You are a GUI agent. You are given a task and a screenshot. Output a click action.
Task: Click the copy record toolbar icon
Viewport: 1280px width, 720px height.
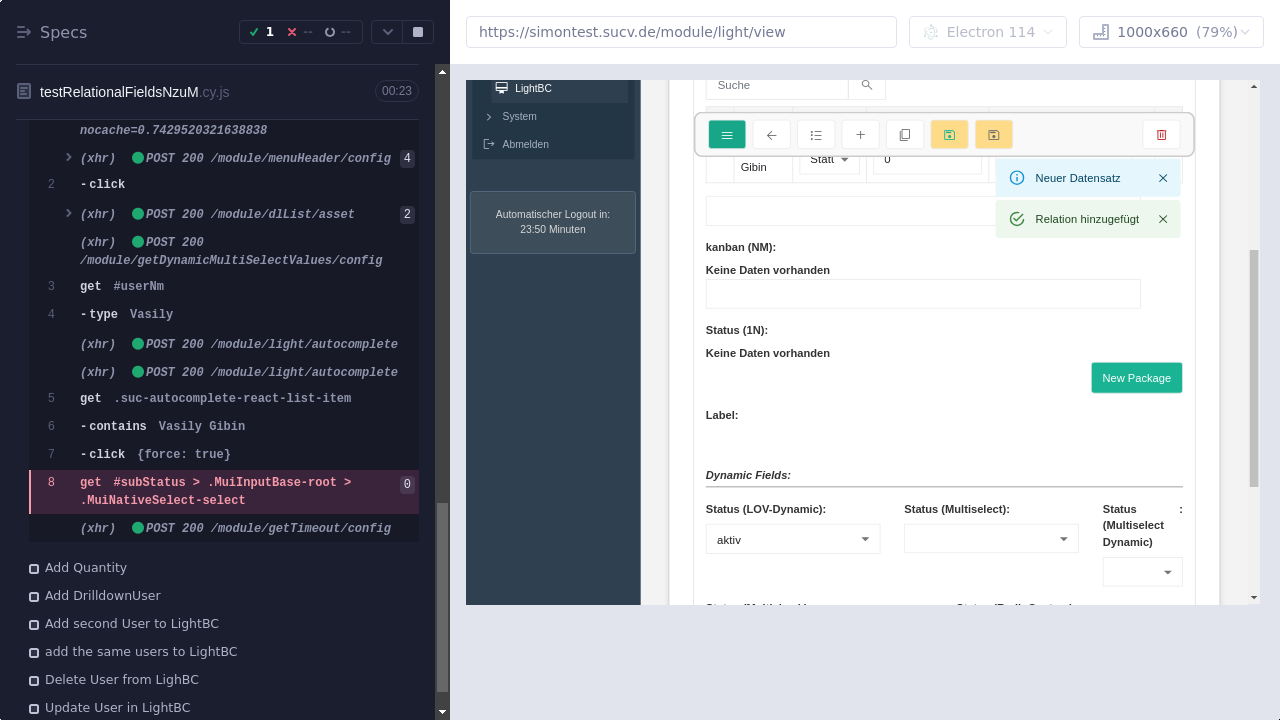click(905, 135)
